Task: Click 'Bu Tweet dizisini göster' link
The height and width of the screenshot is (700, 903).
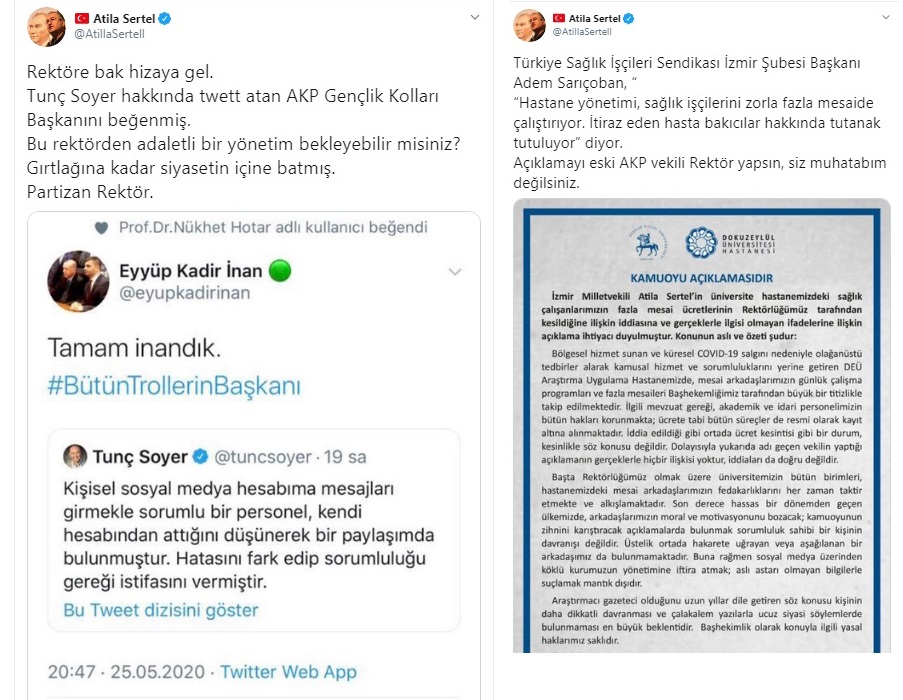Action: pos(161,610)
